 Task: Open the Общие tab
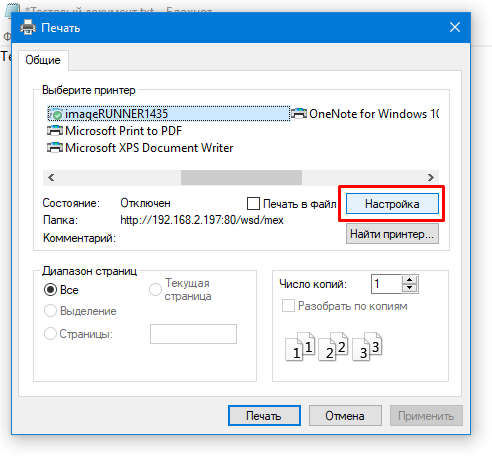(43, 60)
